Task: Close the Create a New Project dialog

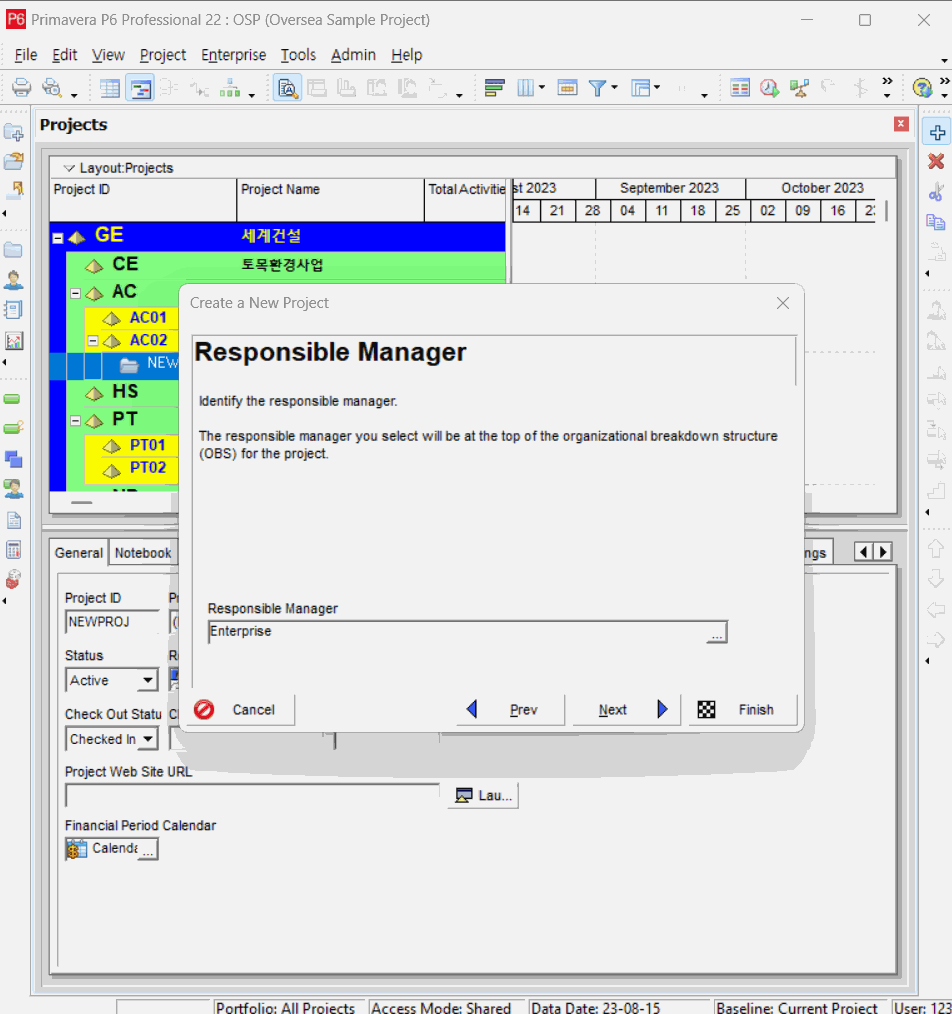Action: pos(783,303)
